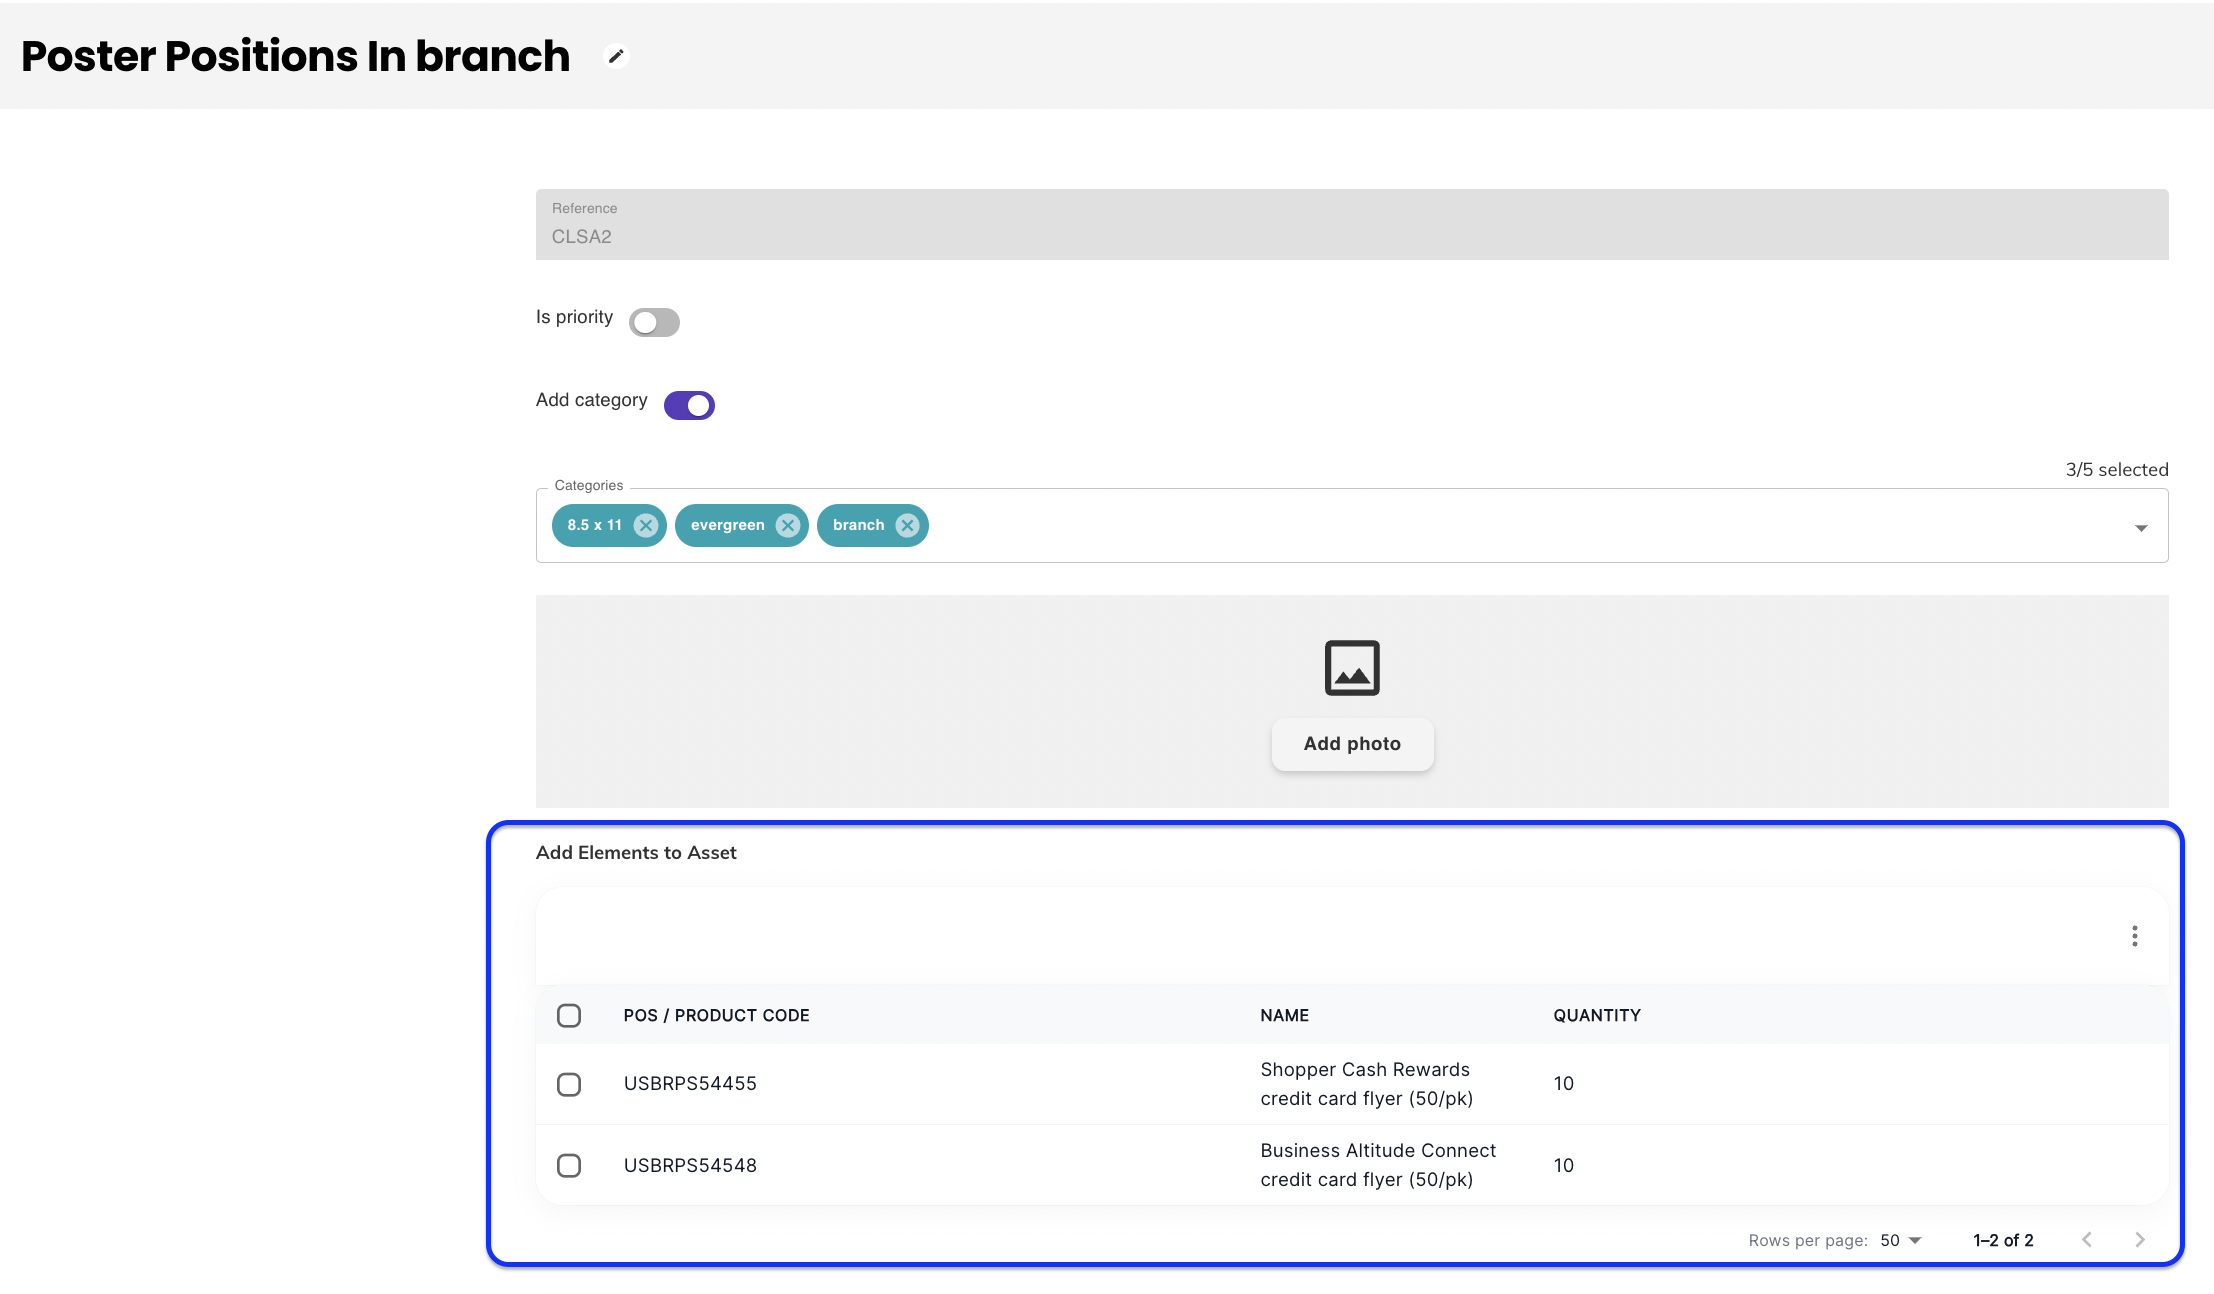Click the pencil edit icon beside title
Image resolution: width=2214 pixels, height=1294 pixels.
[616, 56]
